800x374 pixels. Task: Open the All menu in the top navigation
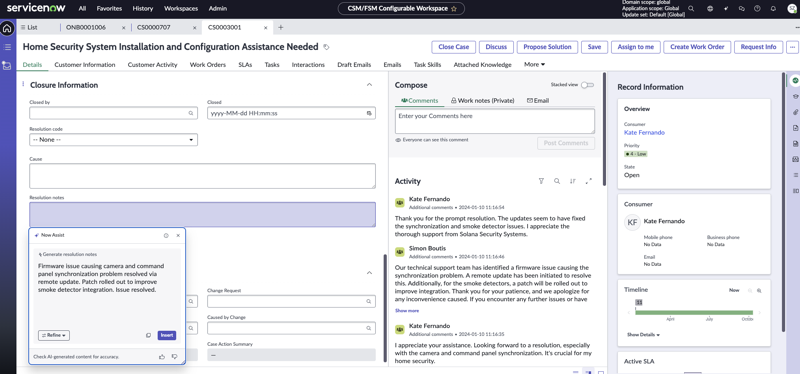pyautogui.click(x=83, y=9)
